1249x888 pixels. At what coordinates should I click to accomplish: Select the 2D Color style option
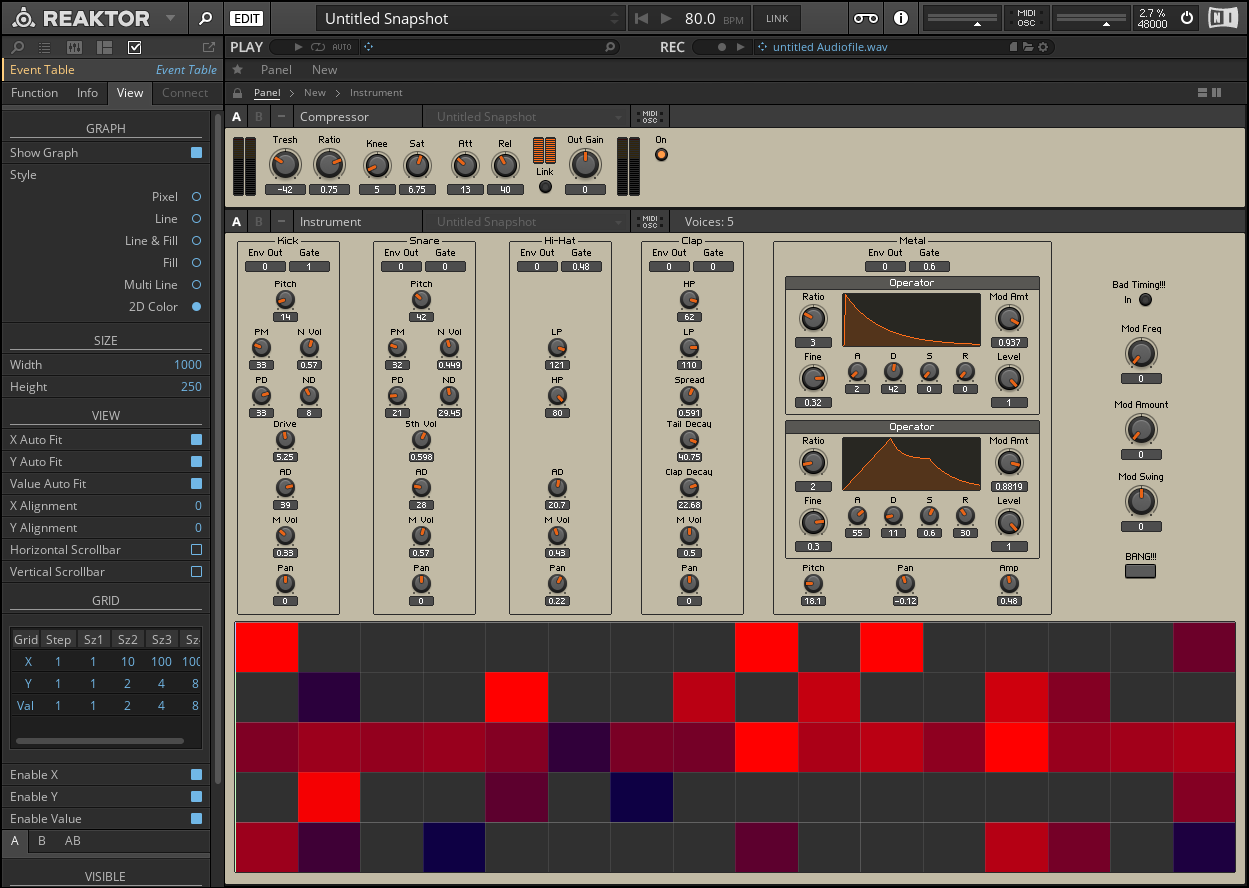(x=196, y=307)
